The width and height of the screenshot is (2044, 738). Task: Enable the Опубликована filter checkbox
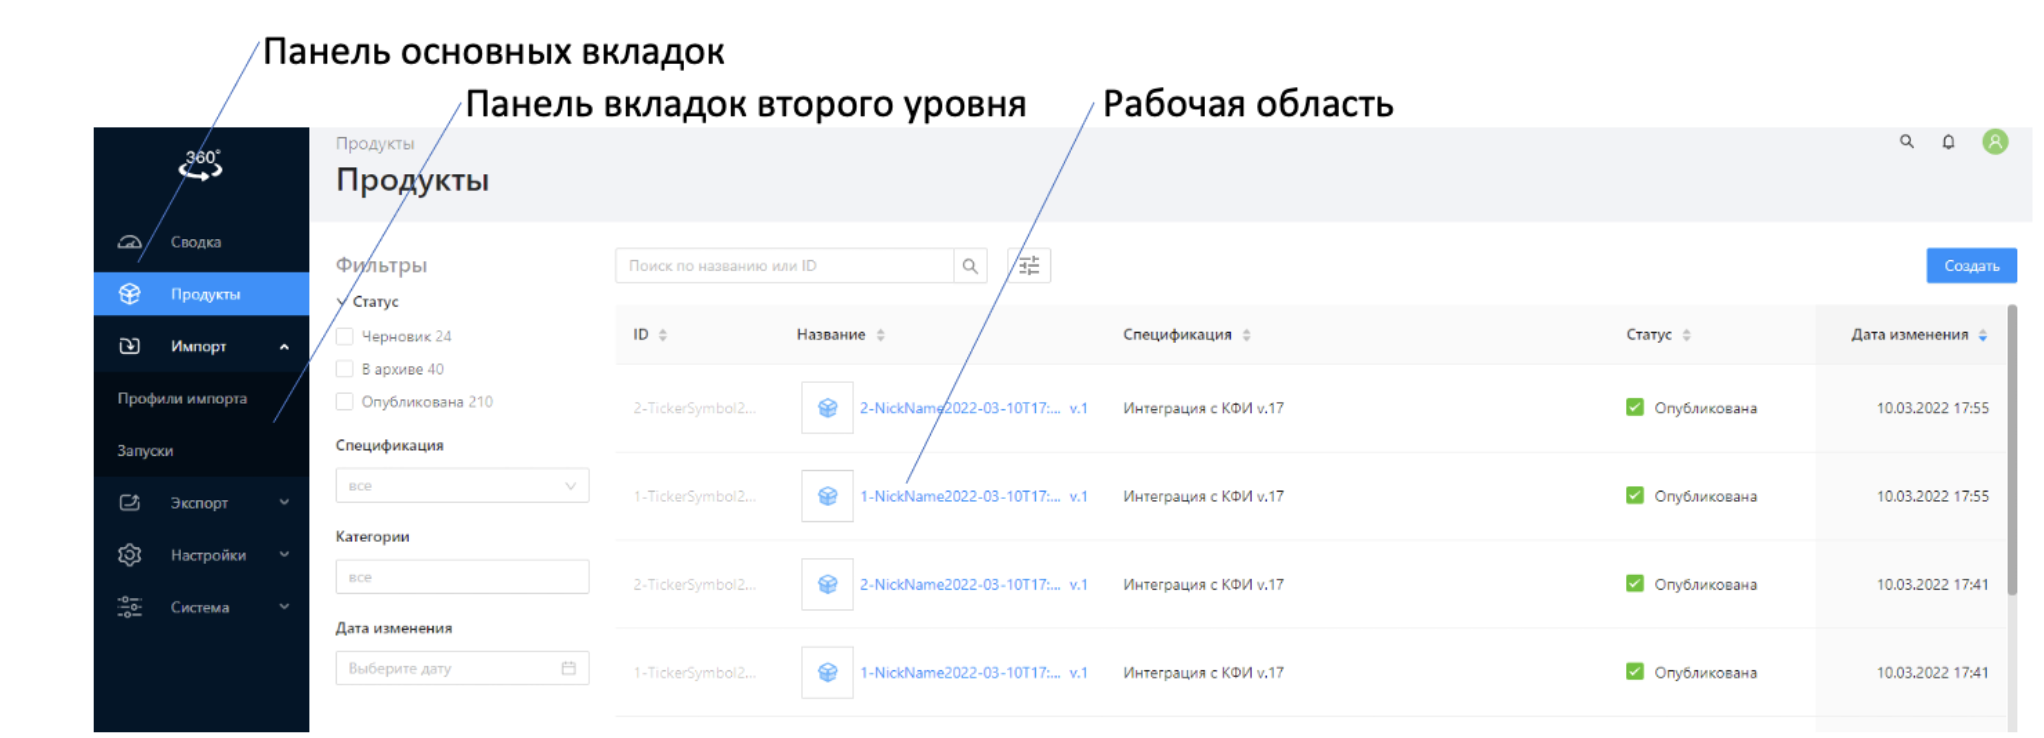point(345,402)
